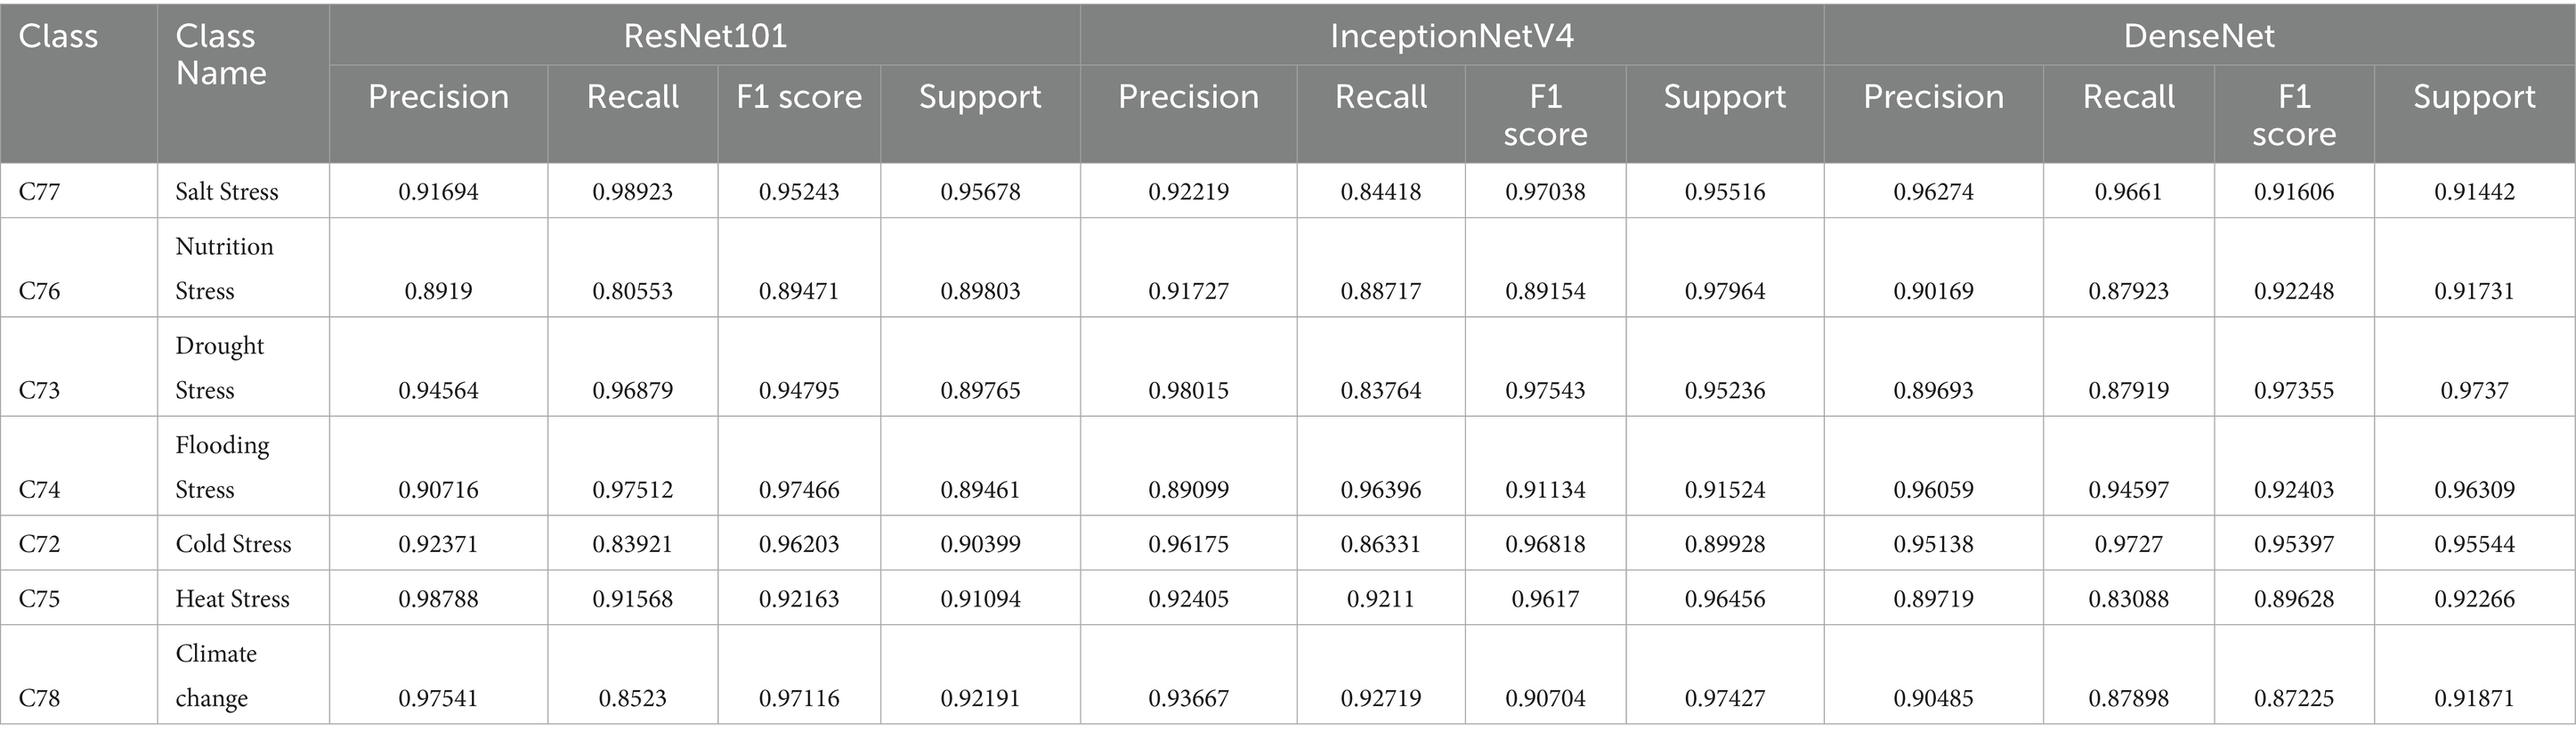Select the Cold Stress row label
Viewport: 2576px width, 740px height.
coord(233,544)
